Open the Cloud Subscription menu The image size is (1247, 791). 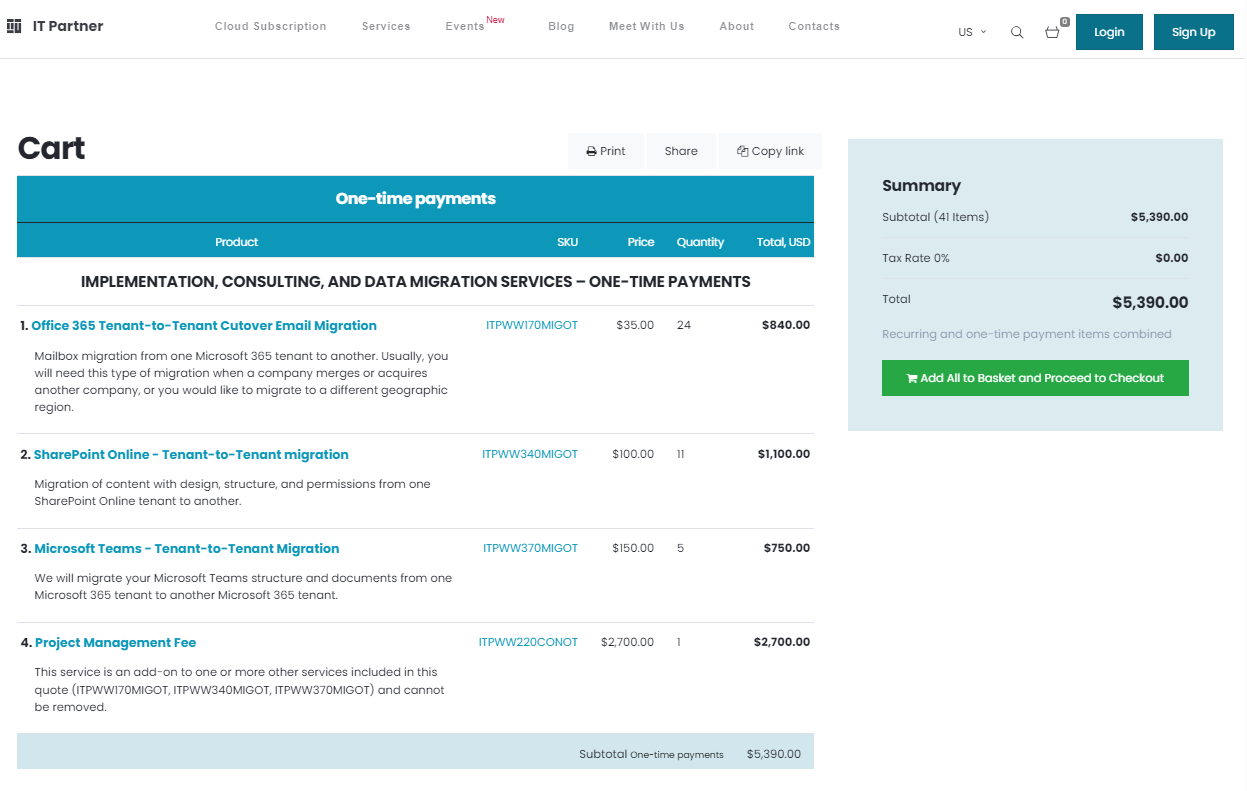[271, 26]
